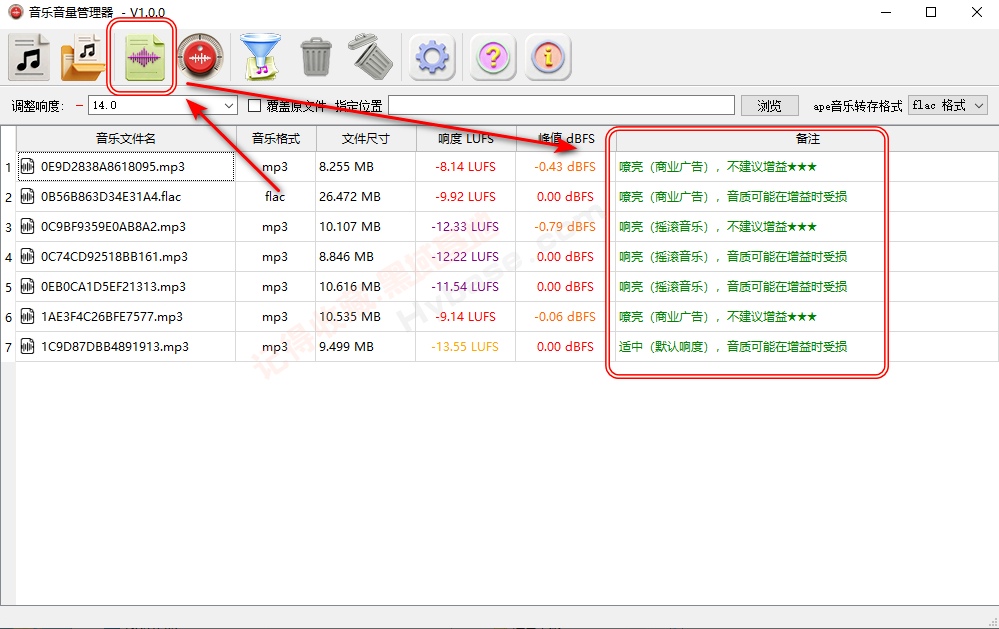Click the add music file icon
Screen dimensions: 999x629
click(x=29, y=57)
